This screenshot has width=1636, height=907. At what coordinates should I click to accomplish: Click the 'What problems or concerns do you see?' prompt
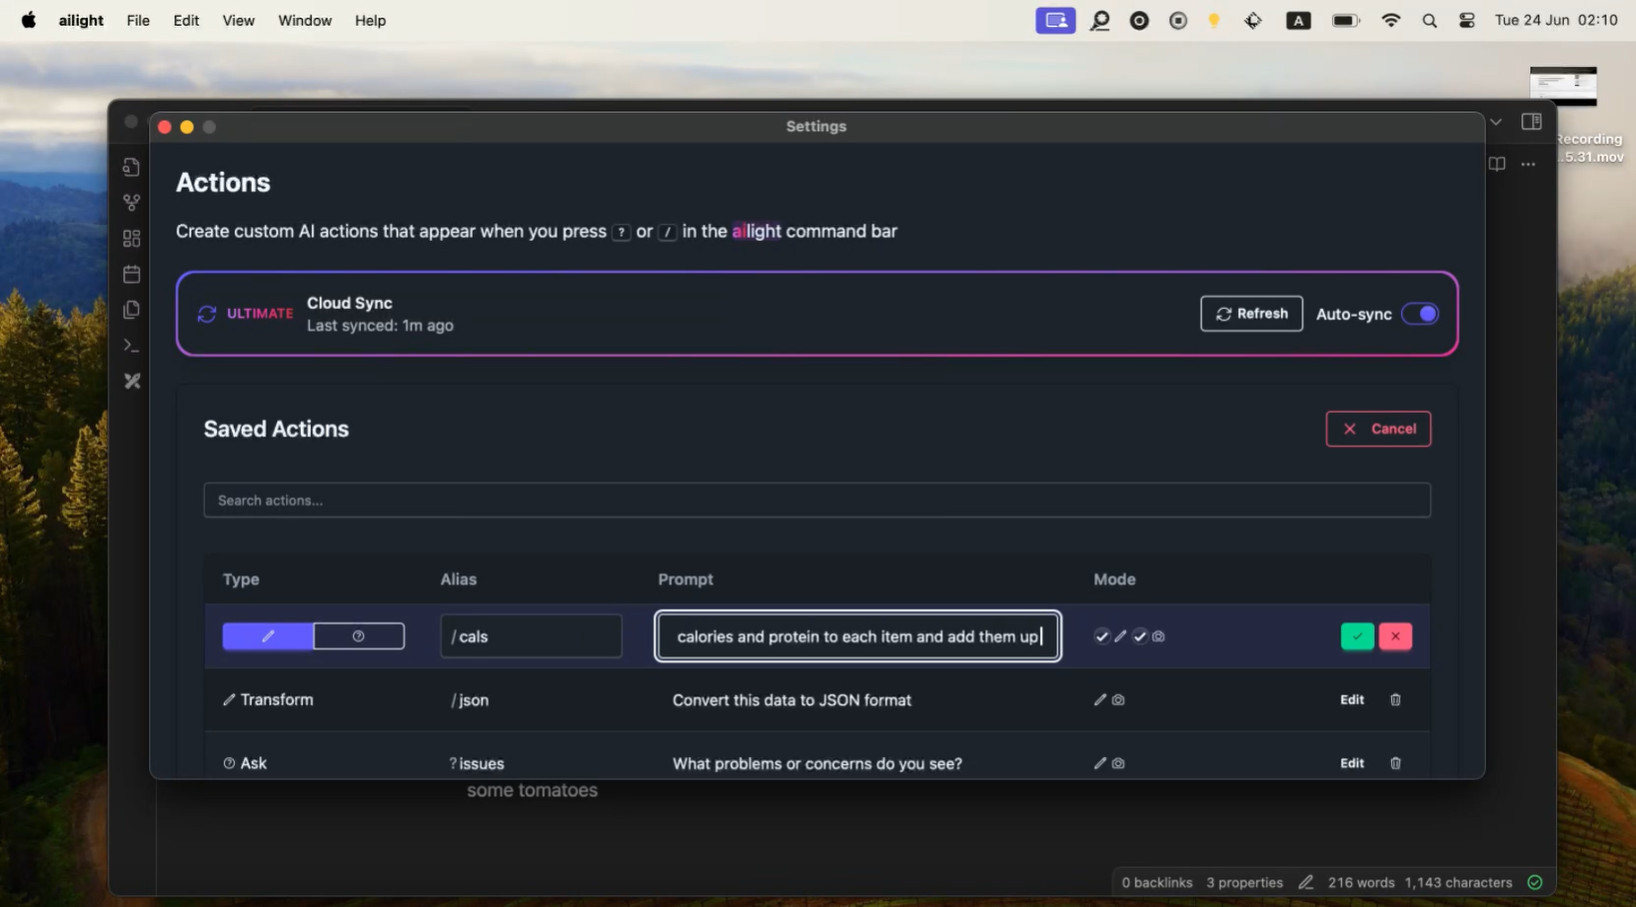(x=817, y=763)
